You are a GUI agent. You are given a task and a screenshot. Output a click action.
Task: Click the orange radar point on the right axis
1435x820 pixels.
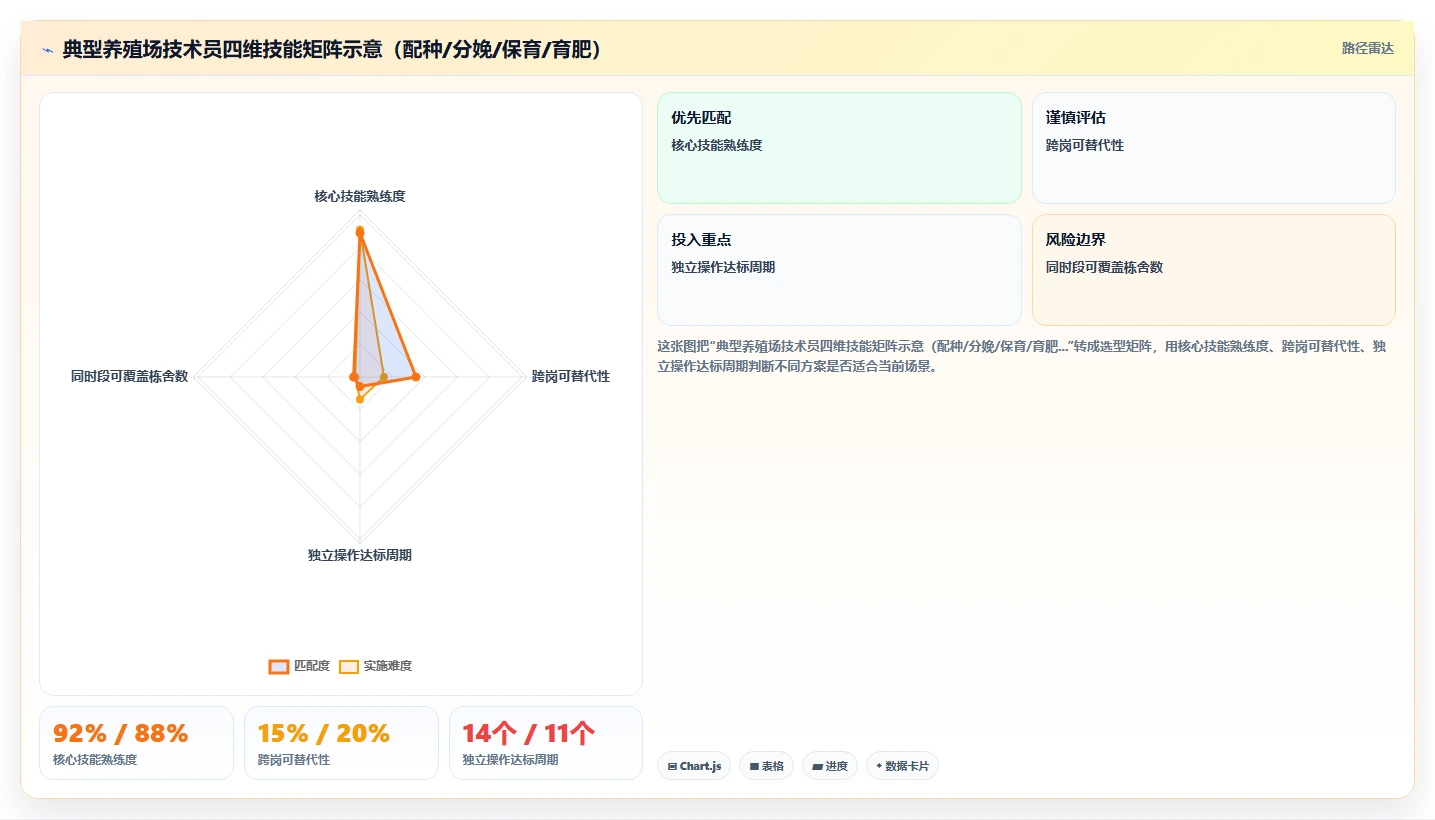point(417,377)
